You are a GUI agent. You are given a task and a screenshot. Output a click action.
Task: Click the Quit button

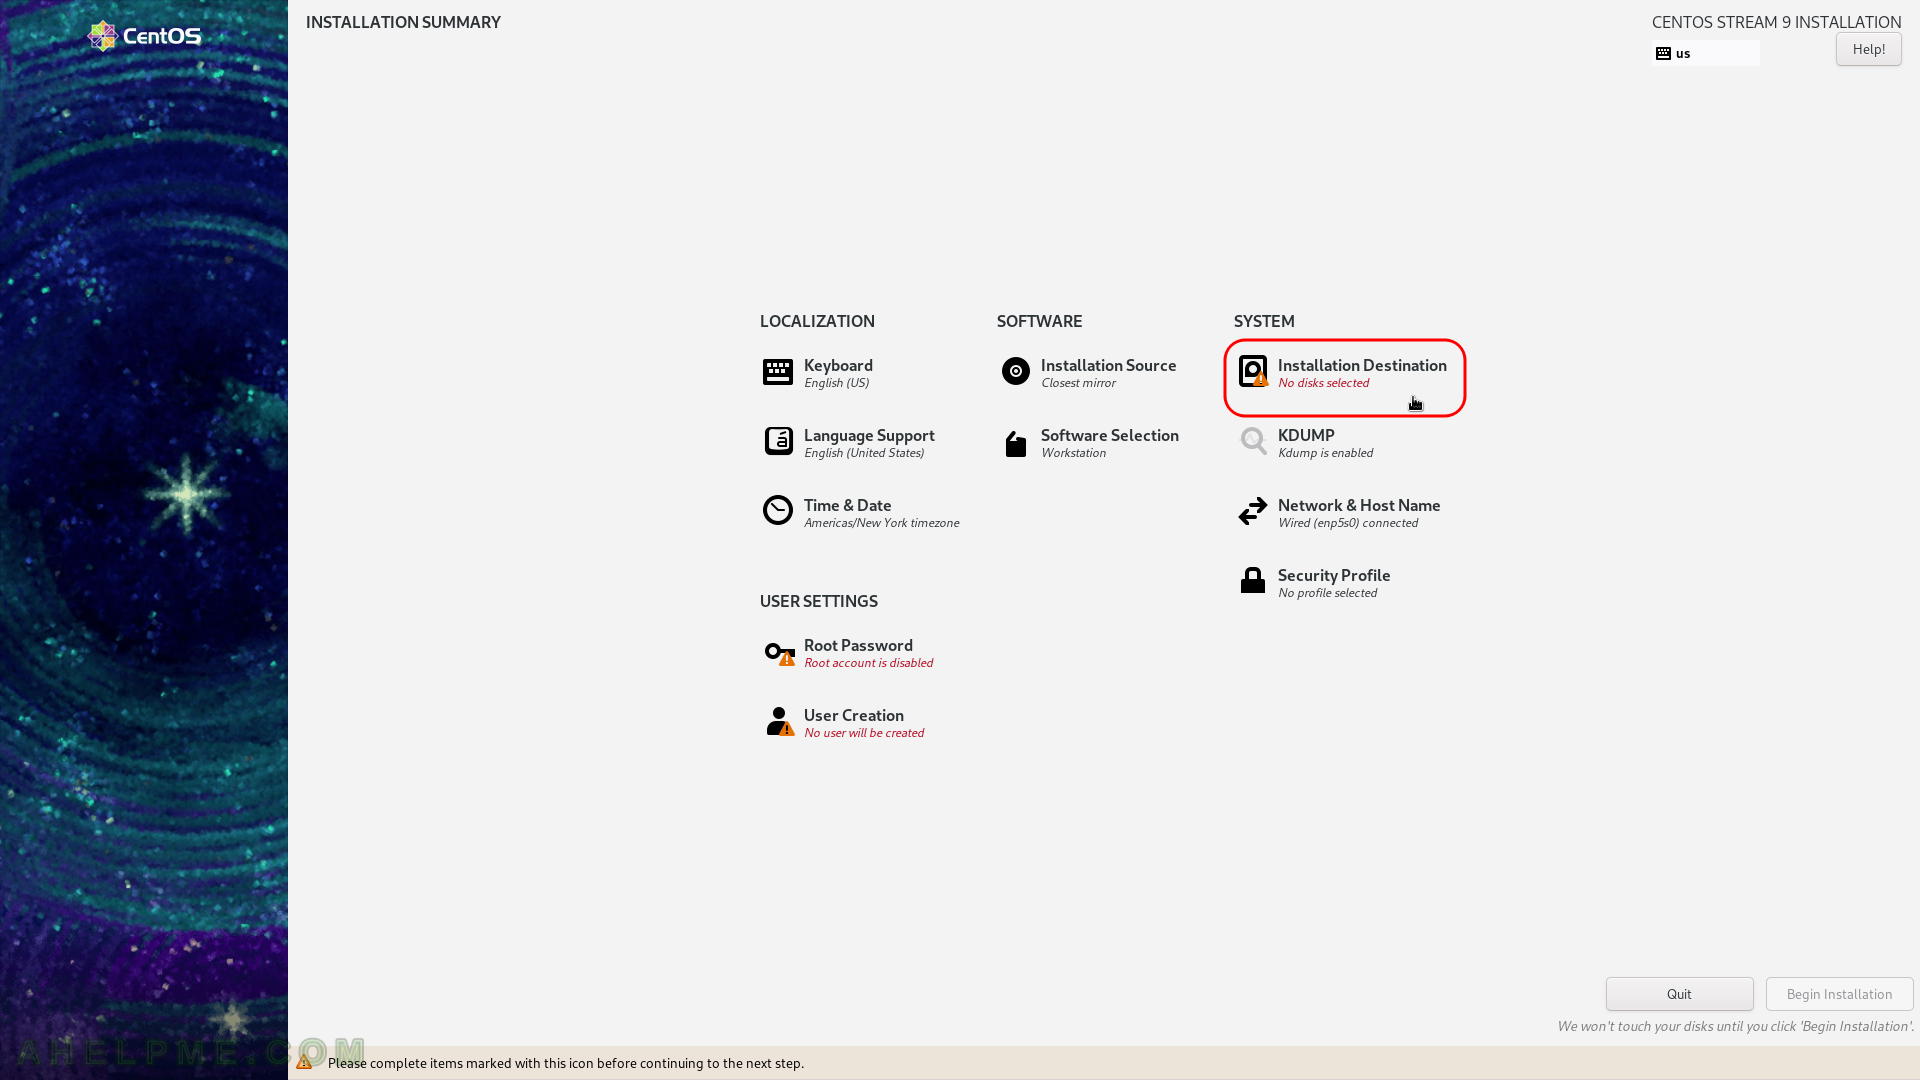point(1679,994)
